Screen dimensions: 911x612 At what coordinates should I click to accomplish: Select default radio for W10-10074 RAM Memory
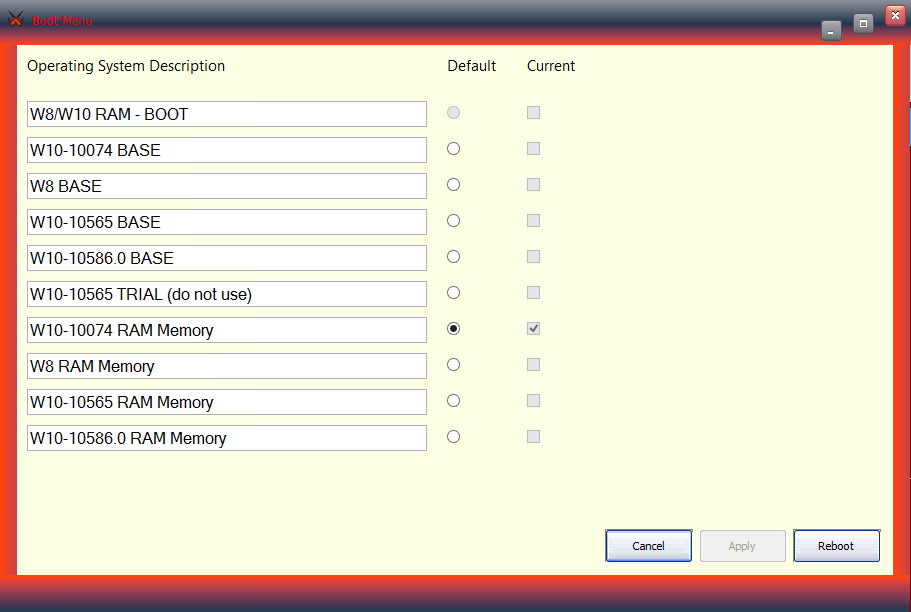(453, 329)
